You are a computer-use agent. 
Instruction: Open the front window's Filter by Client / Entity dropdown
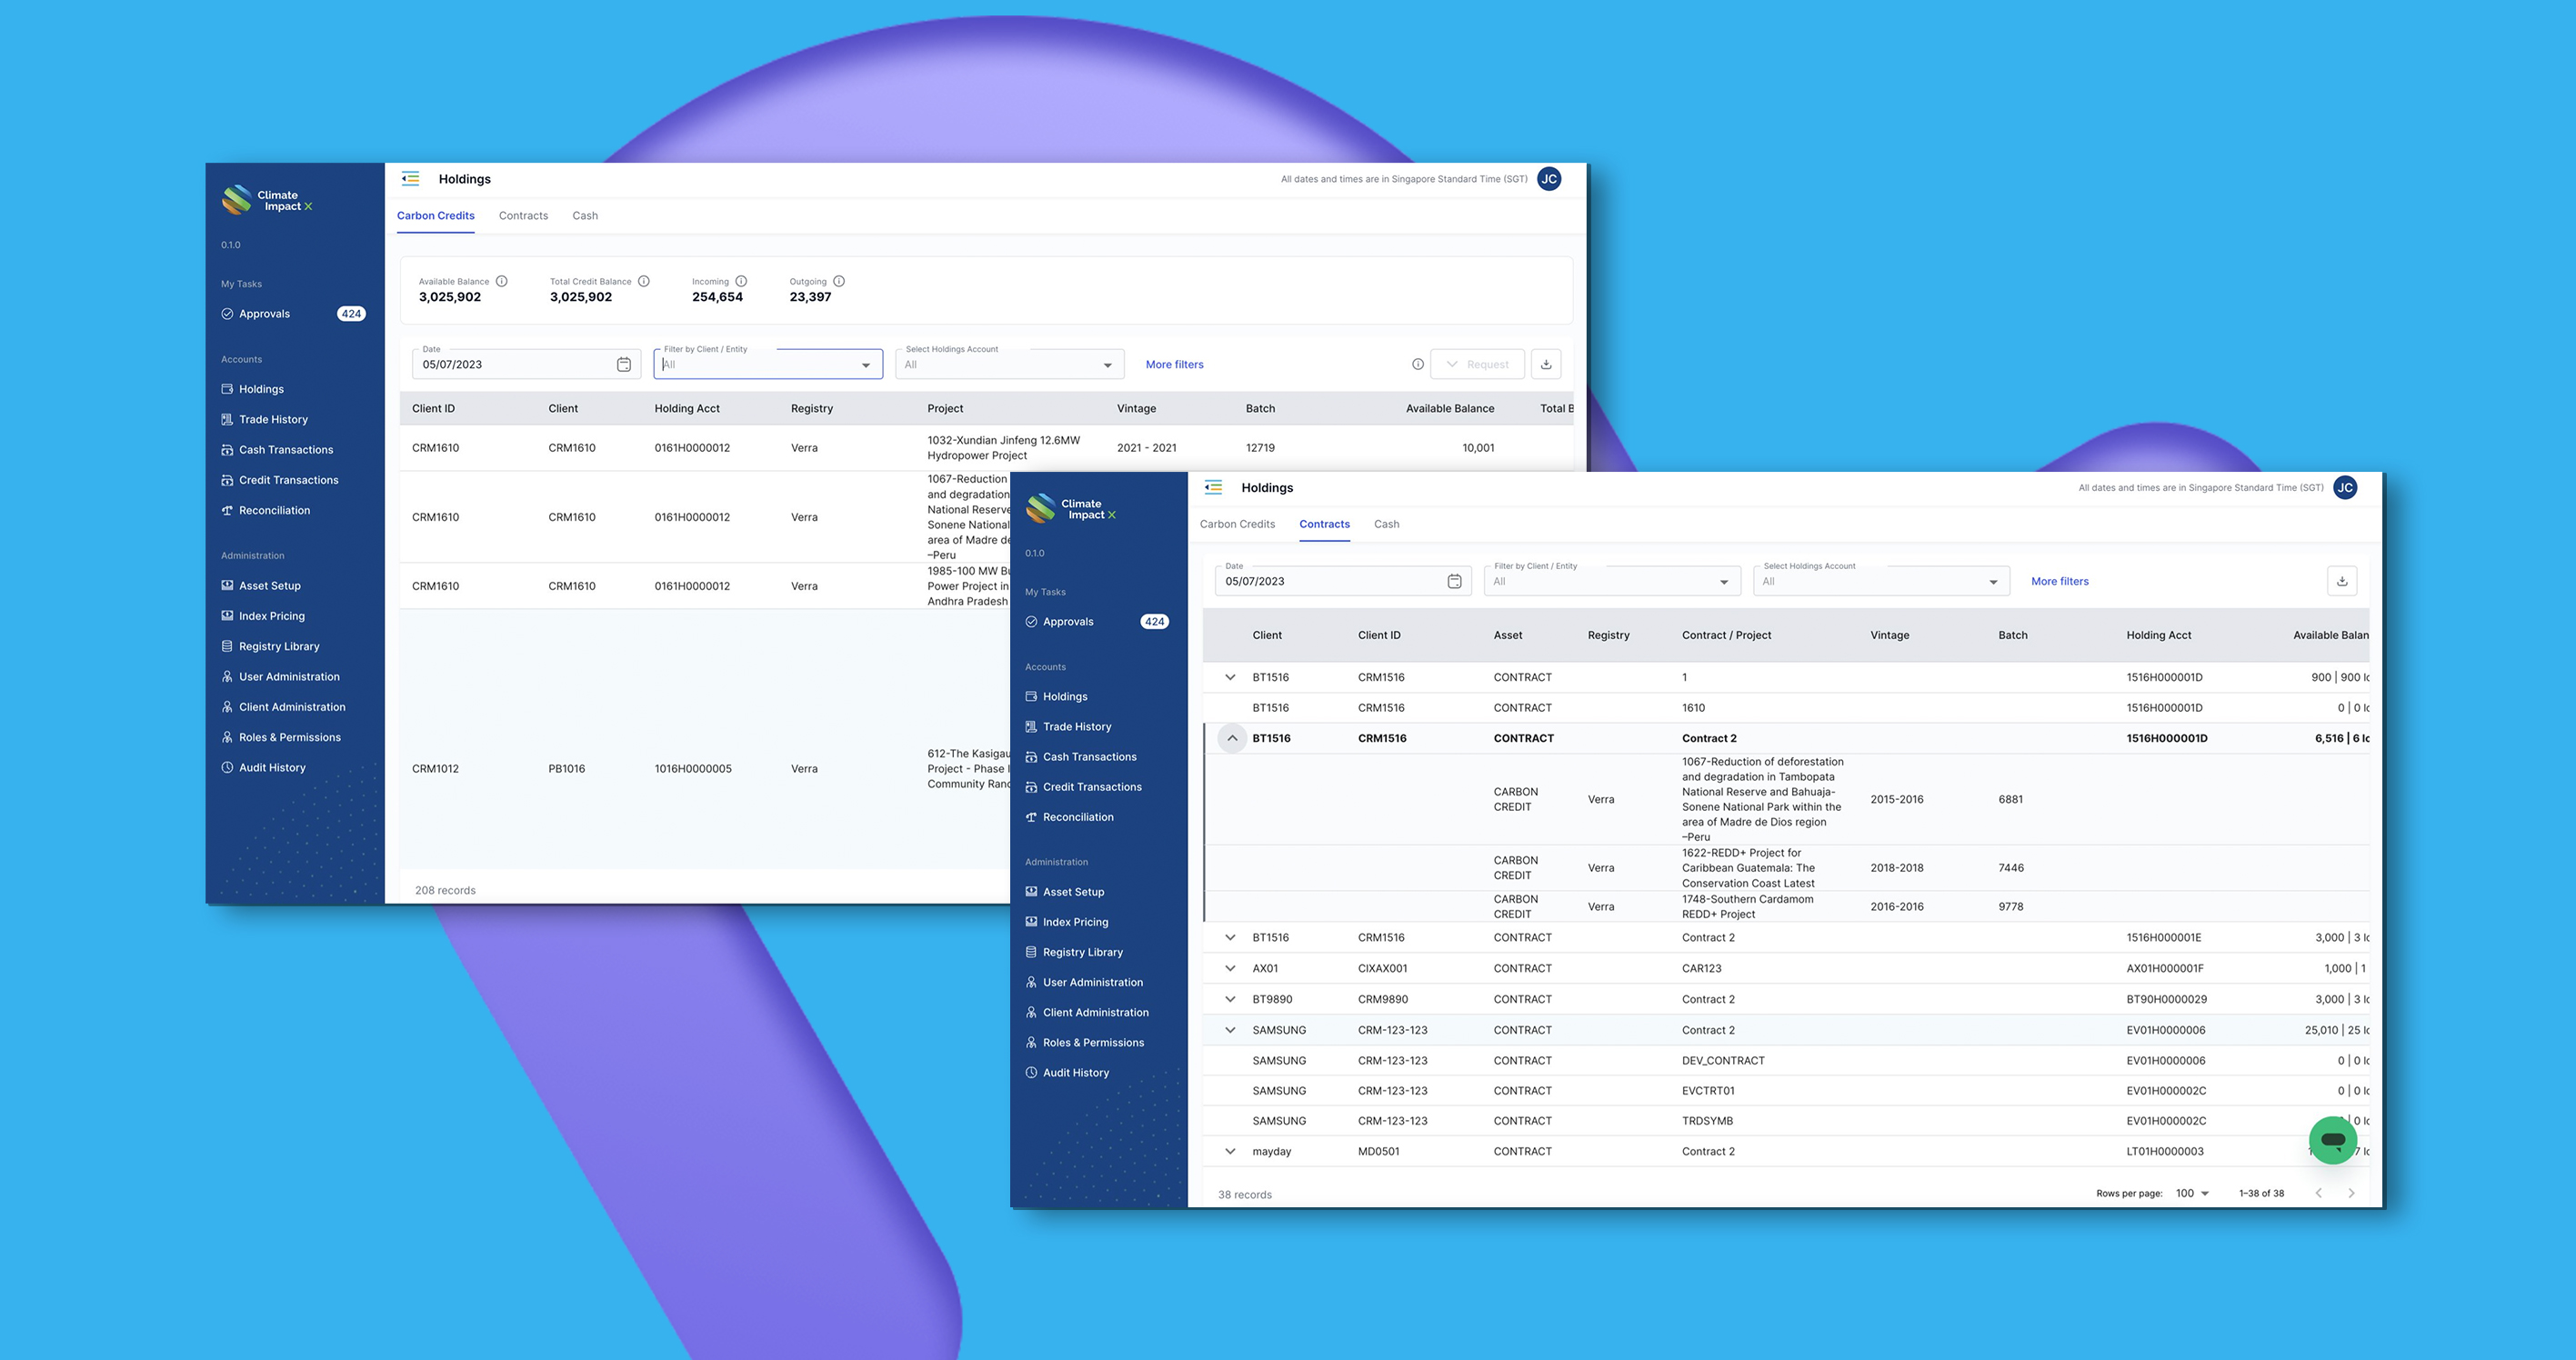[1611, 581]
